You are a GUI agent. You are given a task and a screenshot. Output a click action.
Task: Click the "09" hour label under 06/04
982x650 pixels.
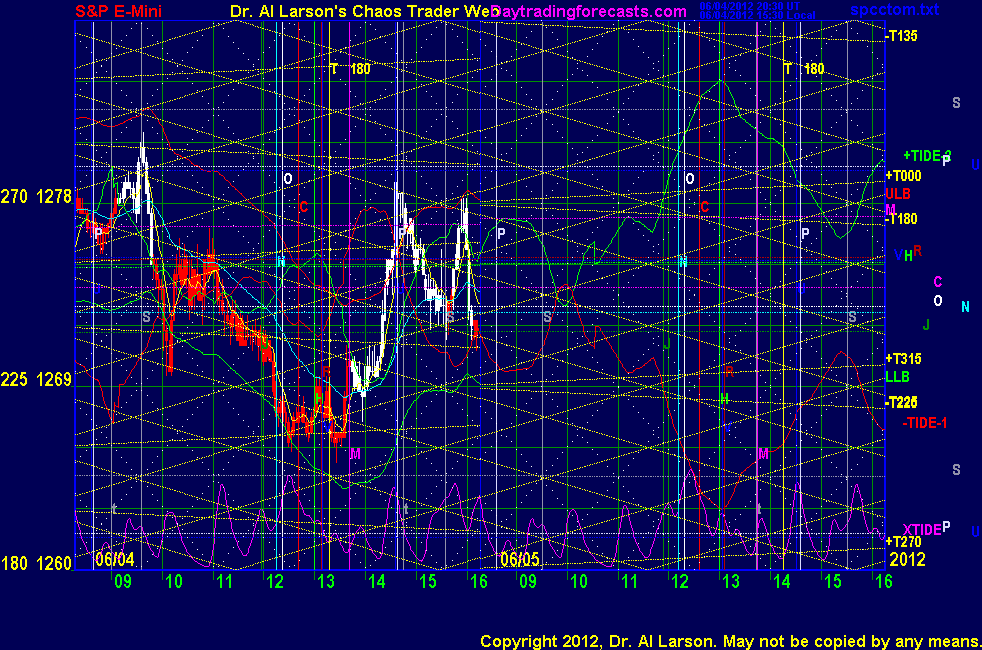coord(123,582)
